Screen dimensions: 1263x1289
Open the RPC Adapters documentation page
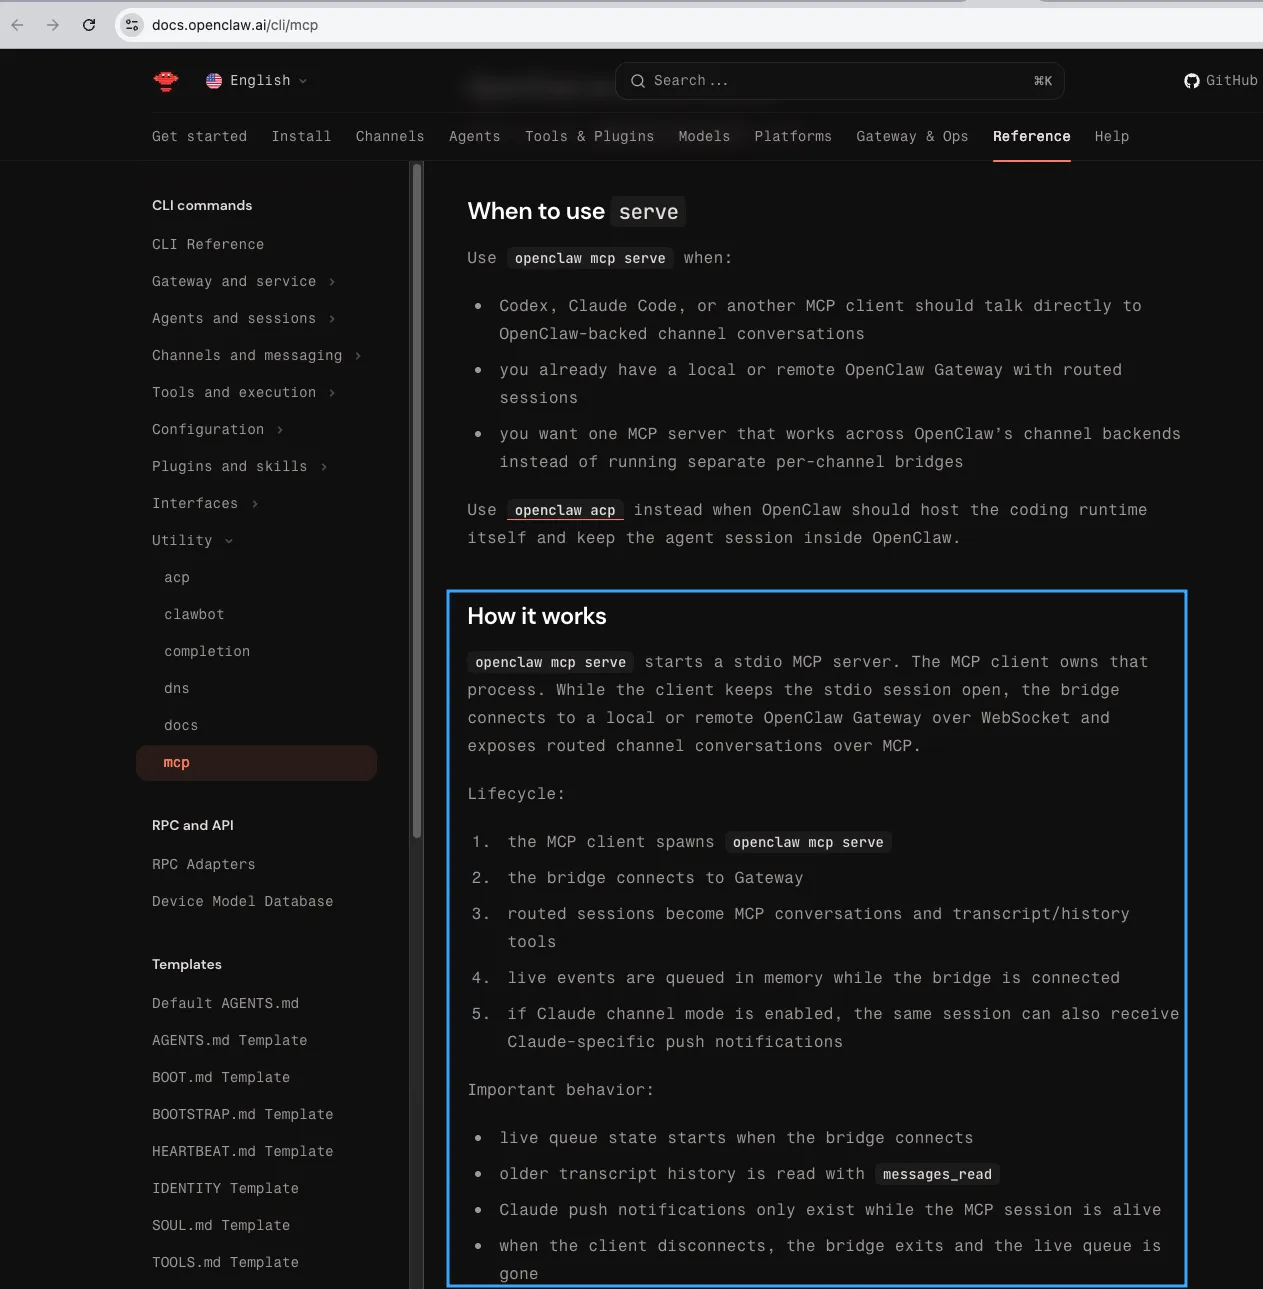[203, 864]
